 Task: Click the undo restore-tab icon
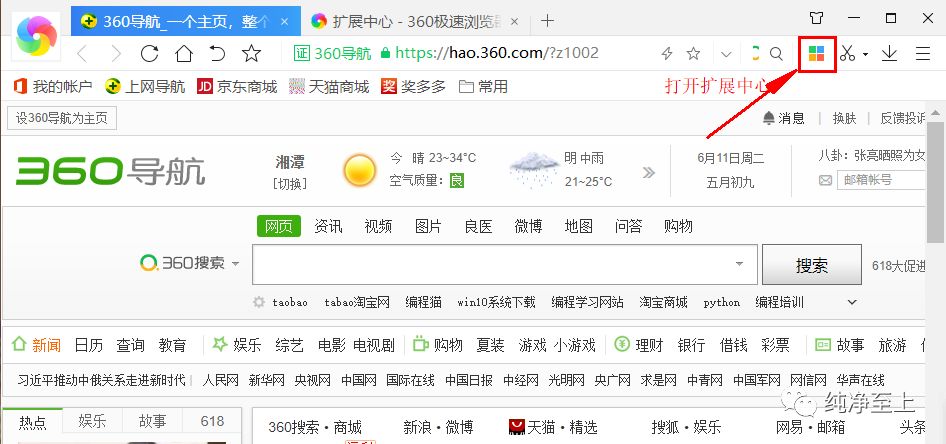pyautogui.click(x=217, y=53)
